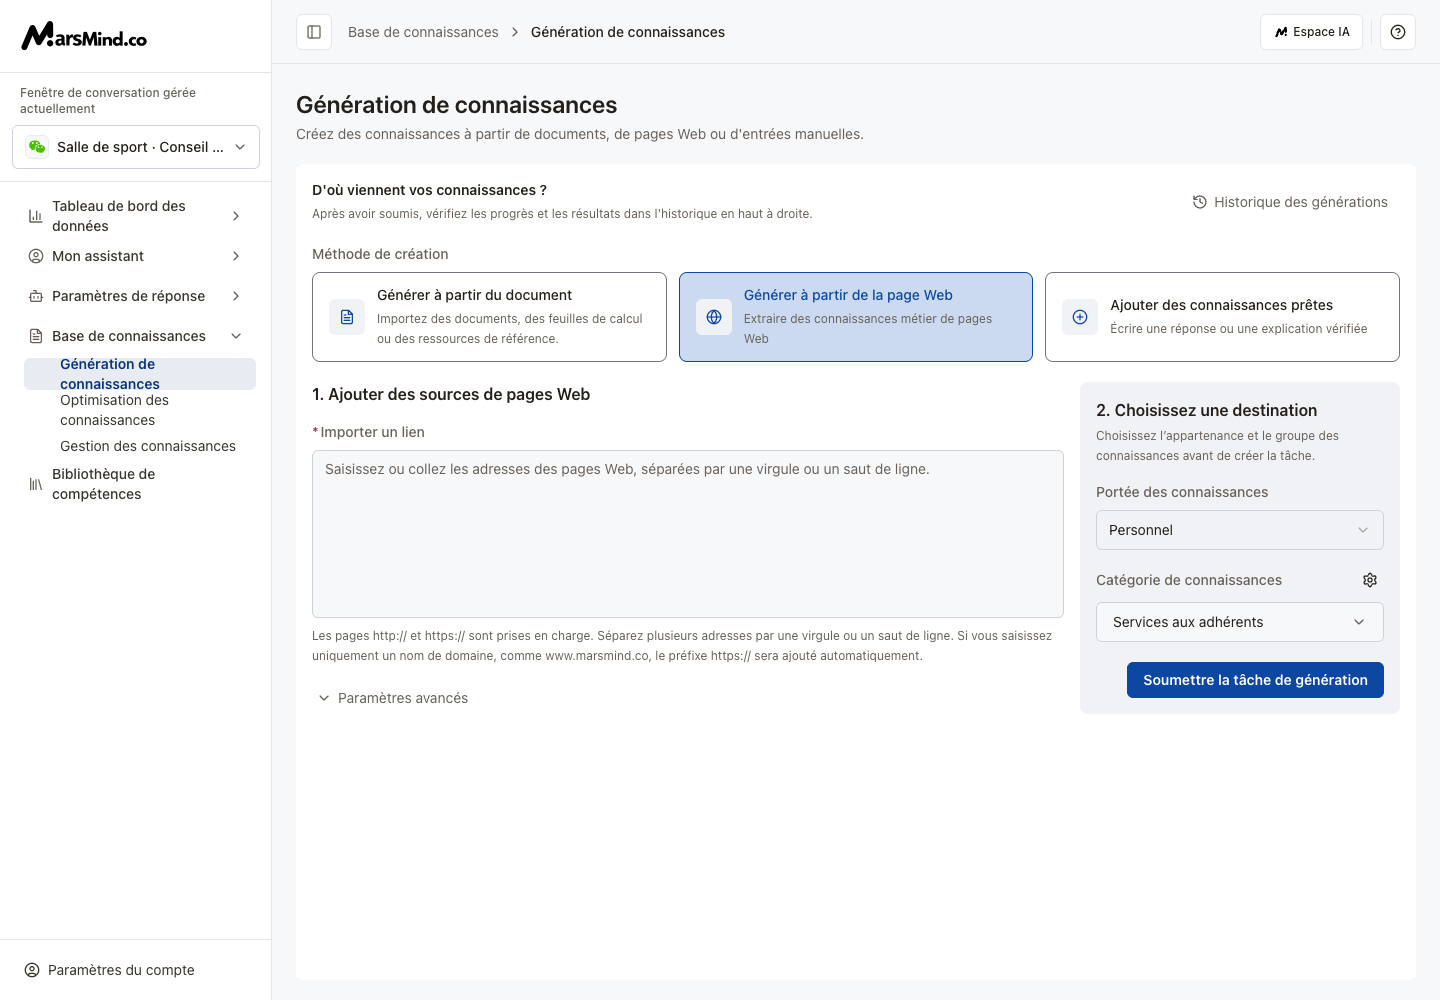Open Génération de connaissances sidebar item
The height and width of the screenshot is (1000, 1440).
coord(140,374)
